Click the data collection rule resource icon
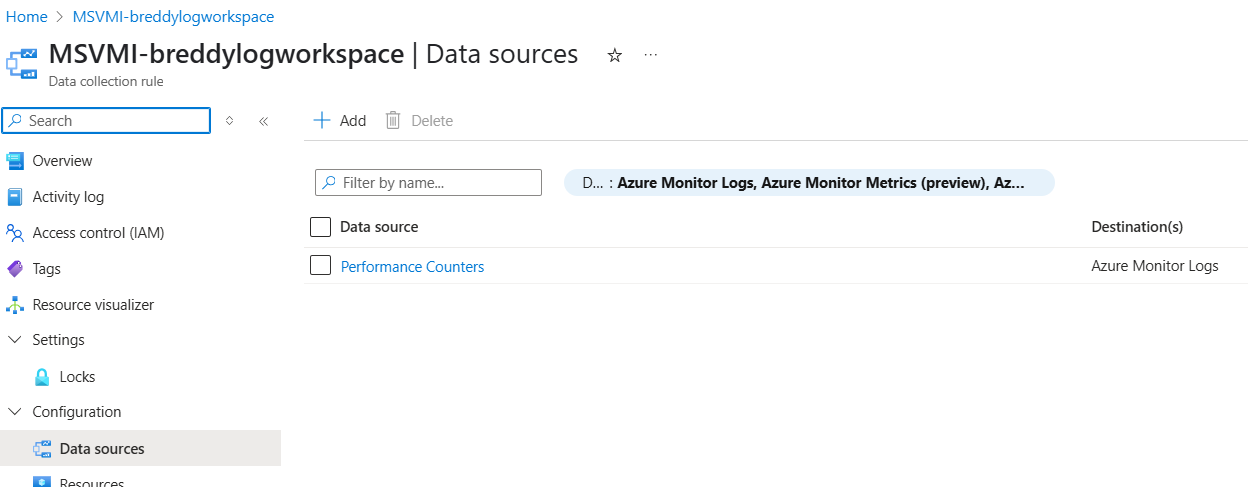 point(22,62)
